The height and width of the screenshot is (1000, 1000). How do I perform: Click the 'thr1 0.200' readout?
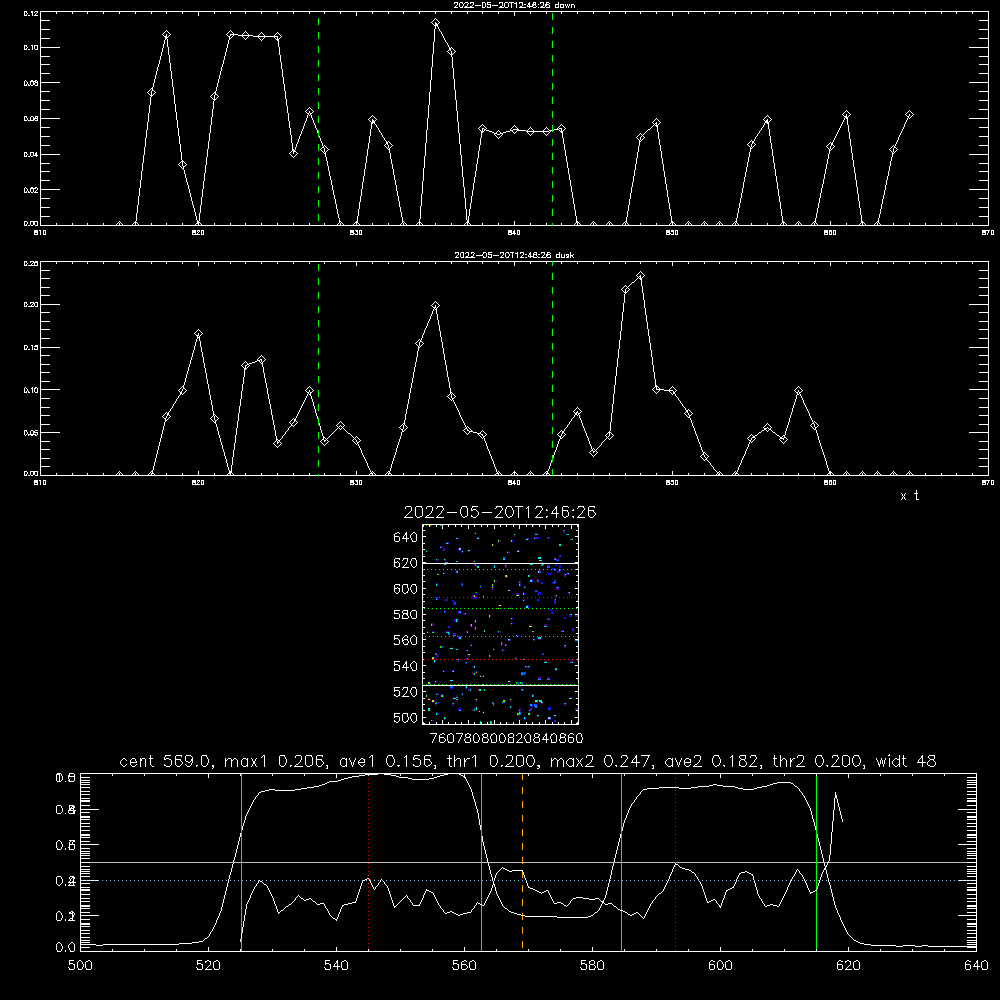coord(489,761)
